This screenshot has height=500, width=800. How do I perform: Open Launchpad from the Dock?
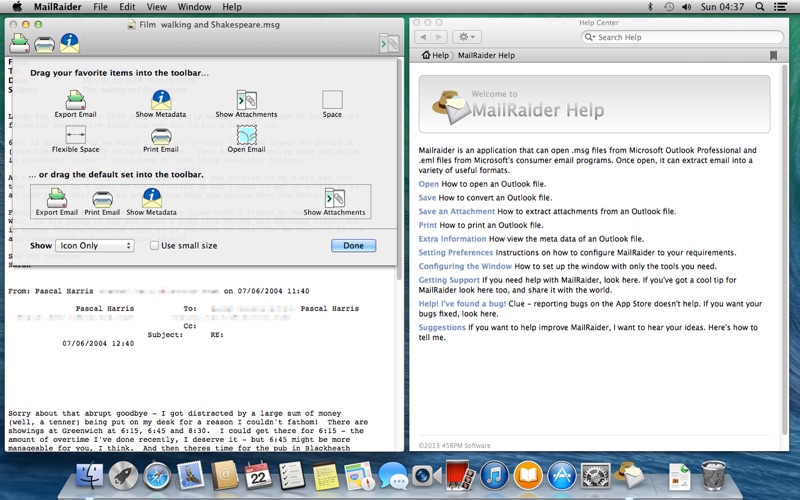123,475
